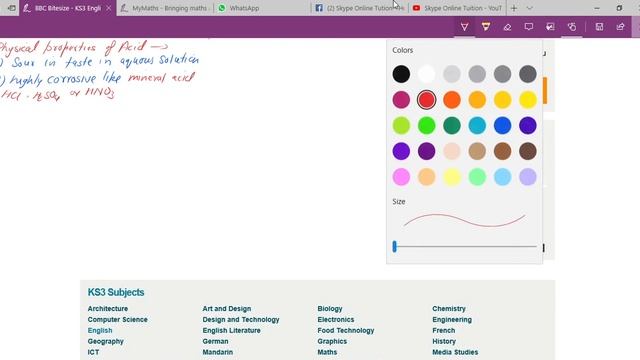
Task: Share the web note
Action: 620,27
